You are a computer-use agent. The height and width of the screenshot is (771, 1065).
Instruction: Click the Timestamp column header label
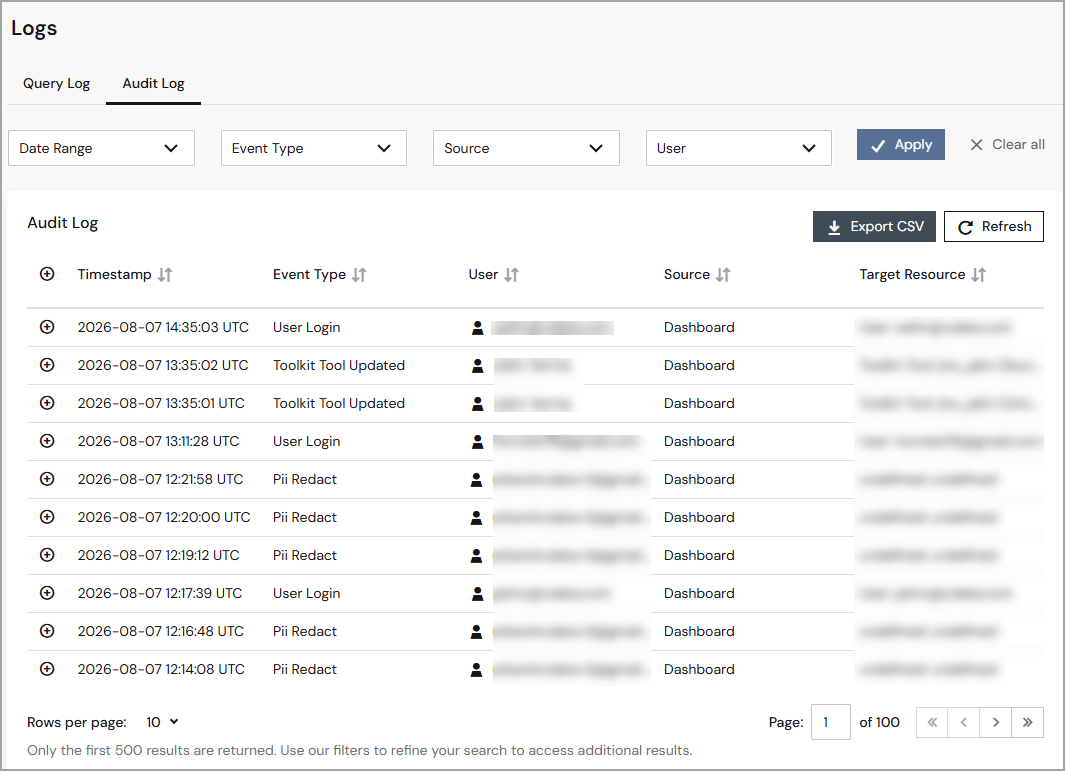(x=114, y=274)
